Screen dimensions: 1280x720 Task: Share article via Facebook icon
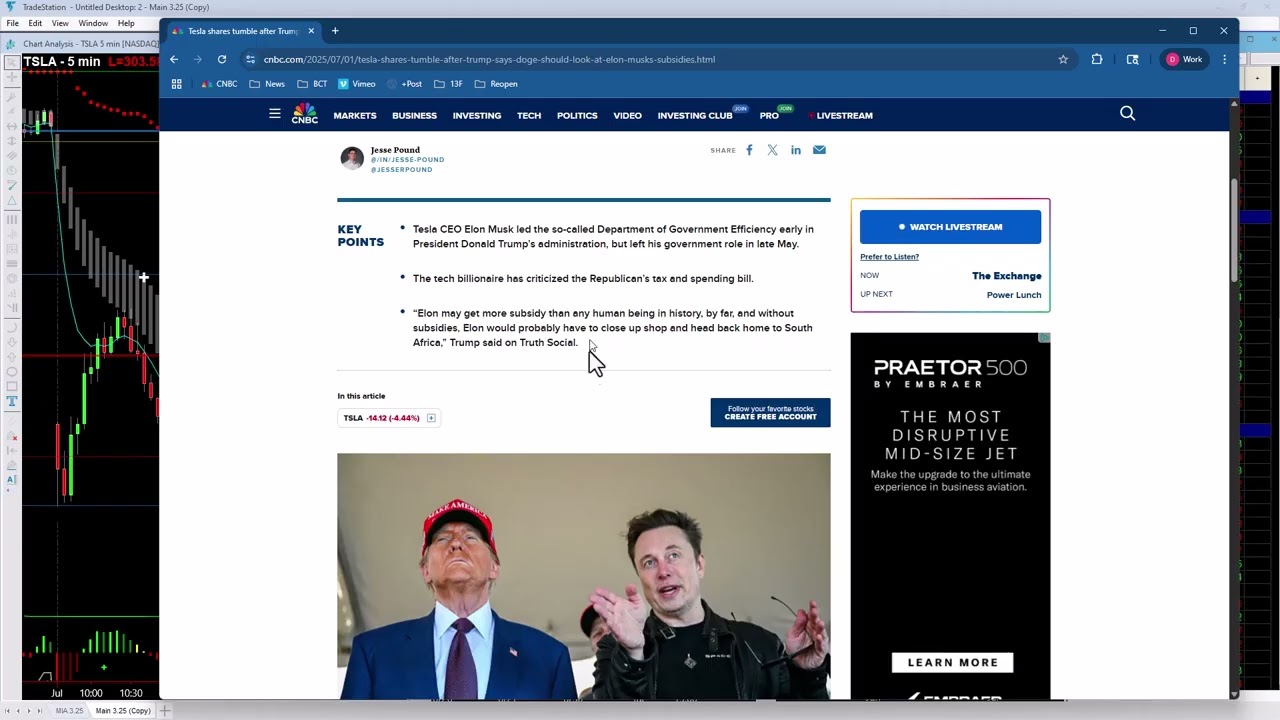pyautogui.click(x=749, y=150)
